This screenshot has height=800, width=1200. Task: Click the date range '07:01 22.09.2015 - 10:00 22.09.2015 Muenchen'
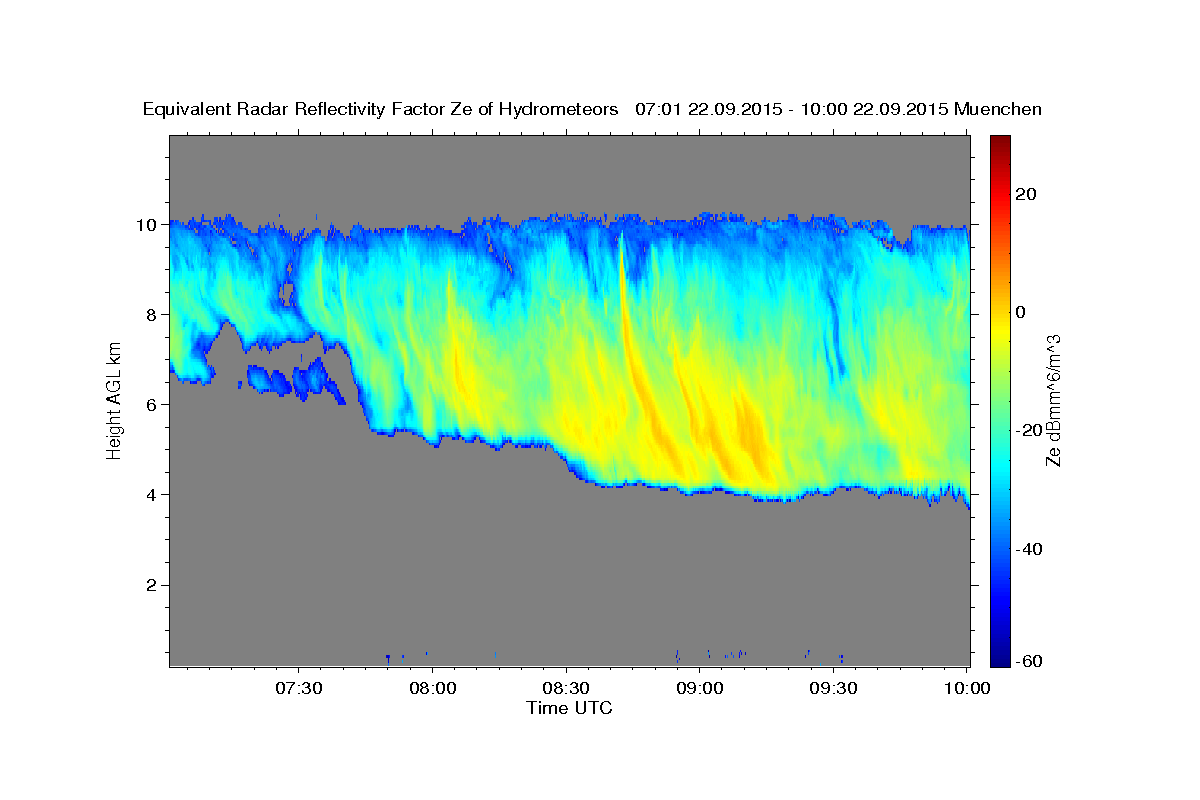839,109
